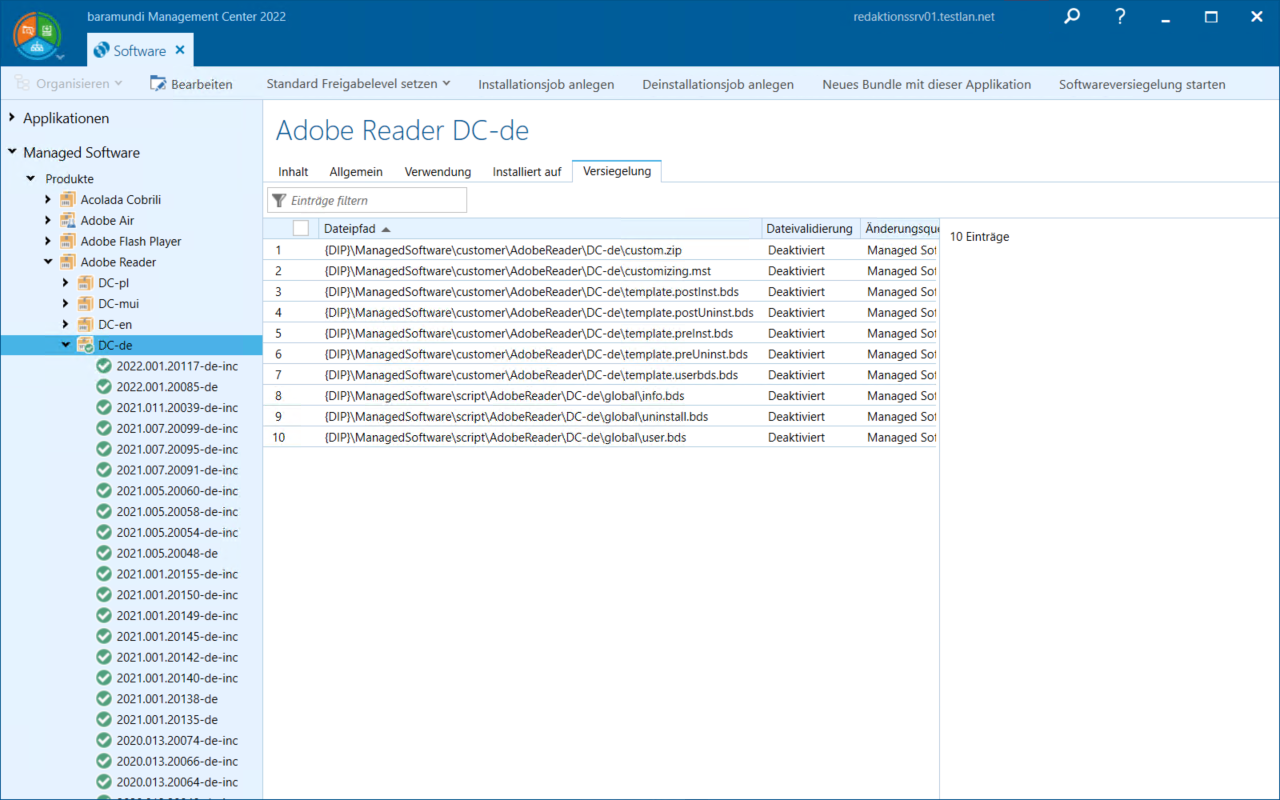Click the Adobe Flash Player product icon

point(68,241)
